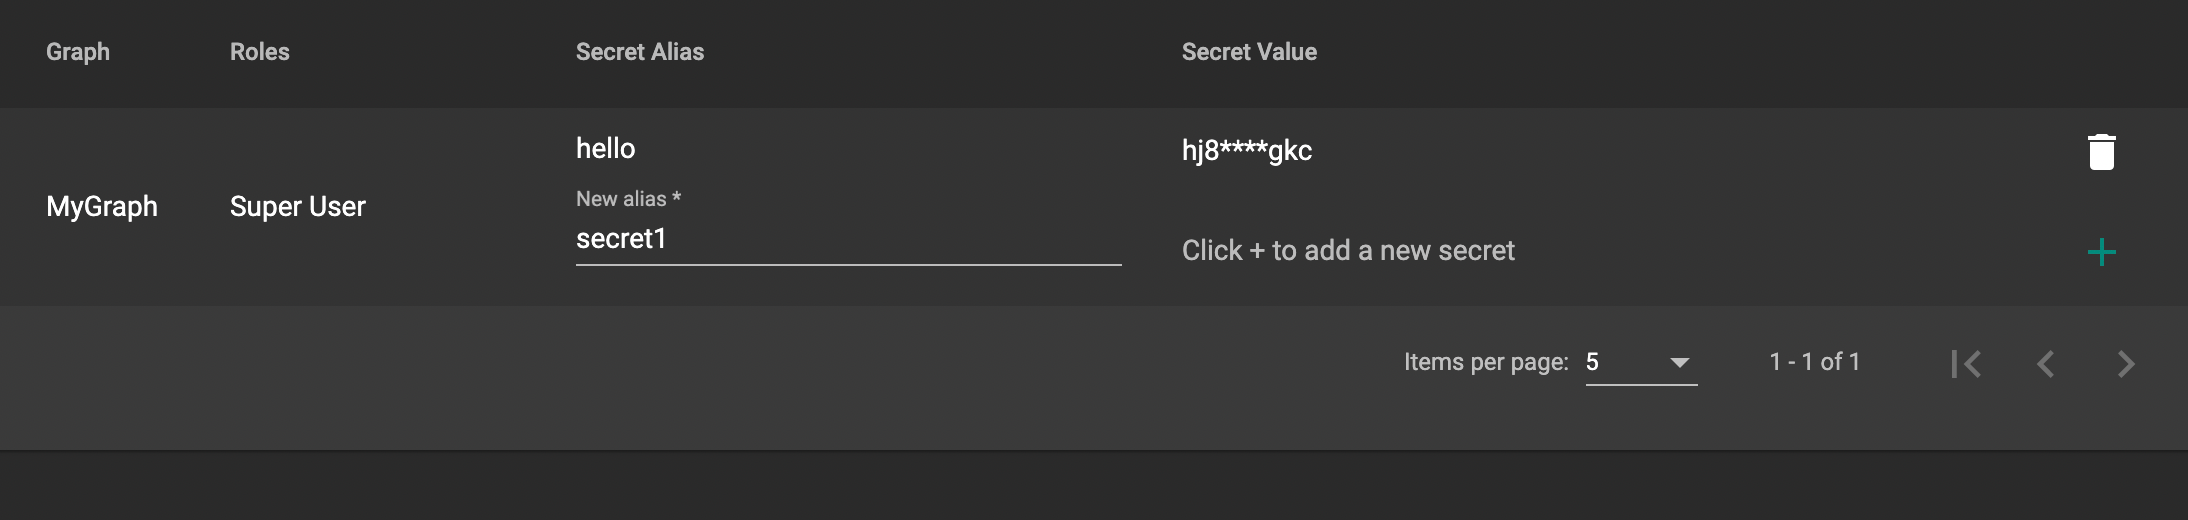Click into the New alias input field
This screenshot has width=2188, height=520.
coord(847,239)
